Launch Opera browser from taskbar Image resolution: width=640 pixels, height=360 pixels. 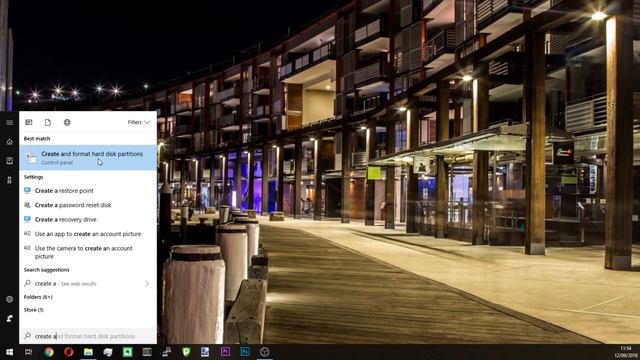pyautogui.click(x=69, y=352)
